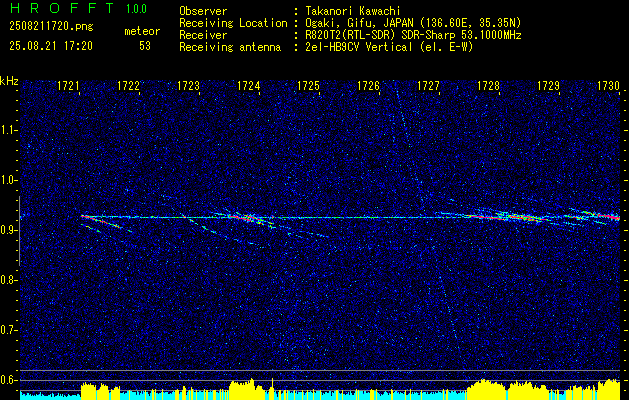Click the Receiving antenna field label
Image resolution: width=629 pixels, height=400 pixels.
[230, 47]
